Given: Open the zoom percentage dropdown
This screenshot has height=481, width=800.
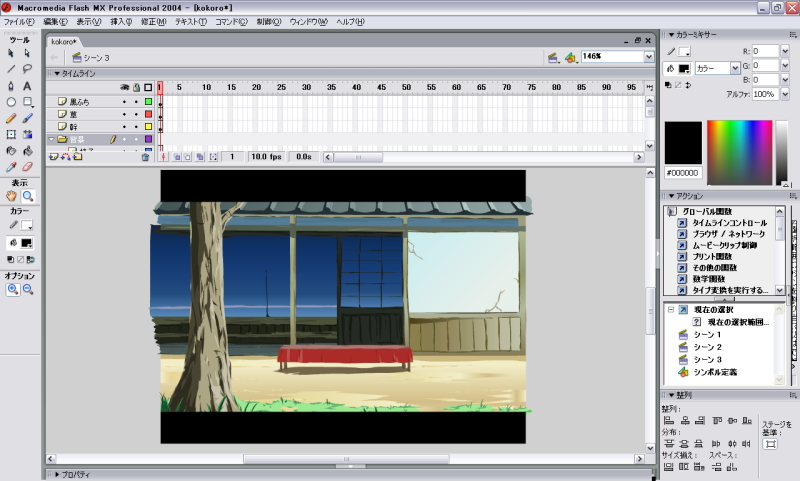Looking at the screenshot, I should (648, 57).
